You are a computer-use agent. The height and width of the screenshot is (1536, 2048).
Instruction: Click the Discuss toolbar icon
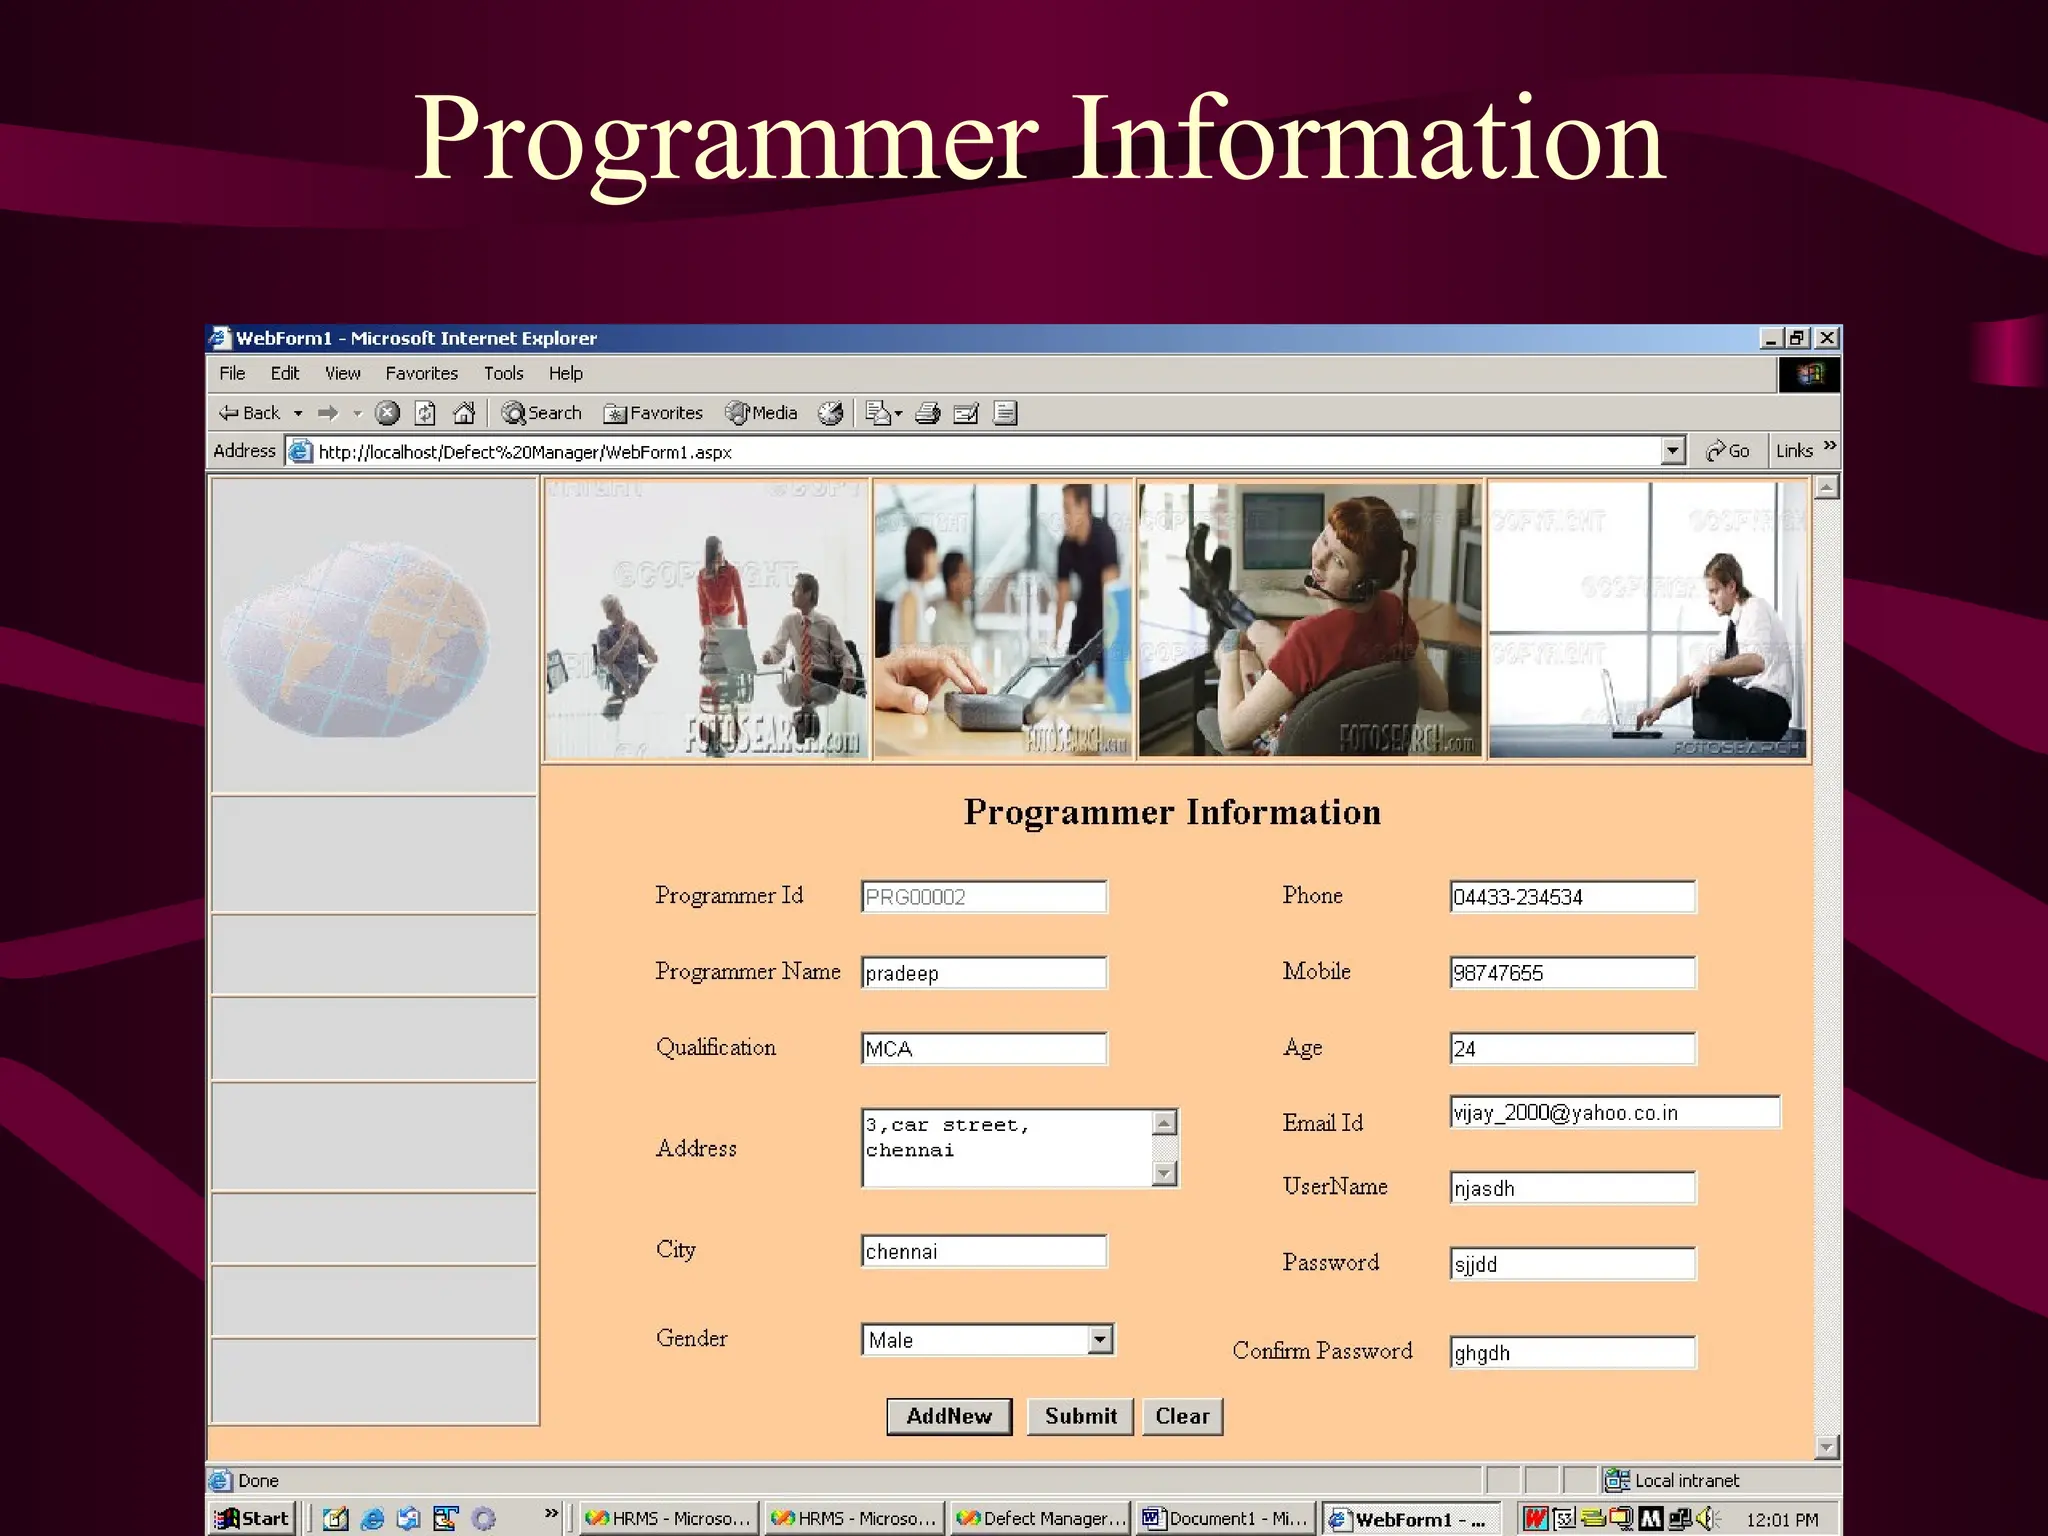click(x=1005, y=412)
